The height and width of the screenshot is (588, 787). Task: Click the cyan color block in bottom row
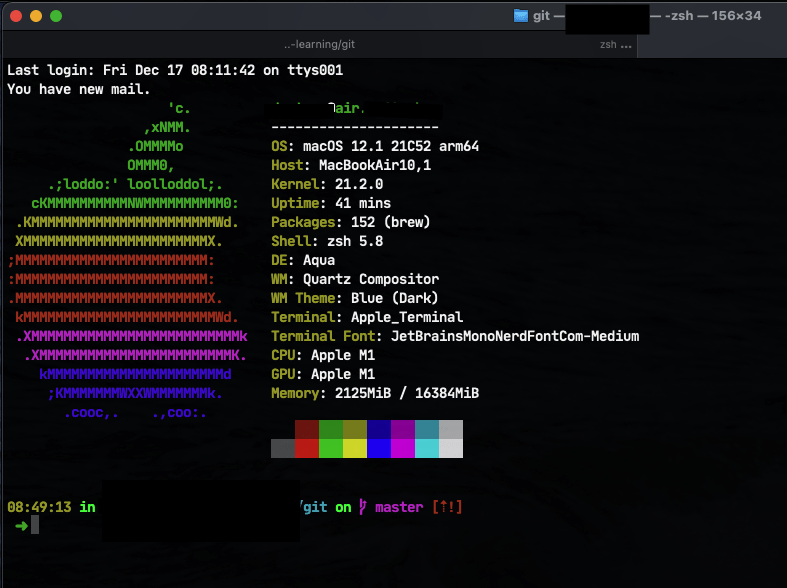click(427, 448)
